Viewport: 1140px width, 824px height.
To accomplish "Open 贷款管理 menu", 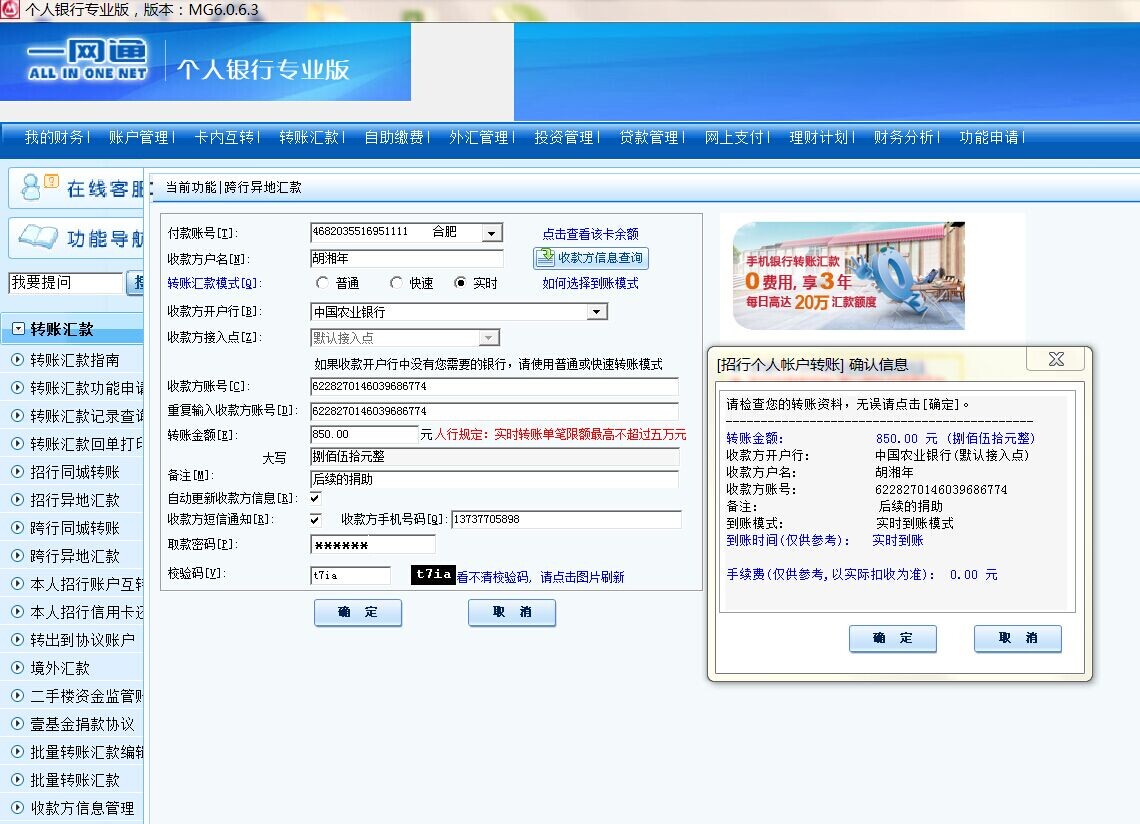I will [649, 137].
